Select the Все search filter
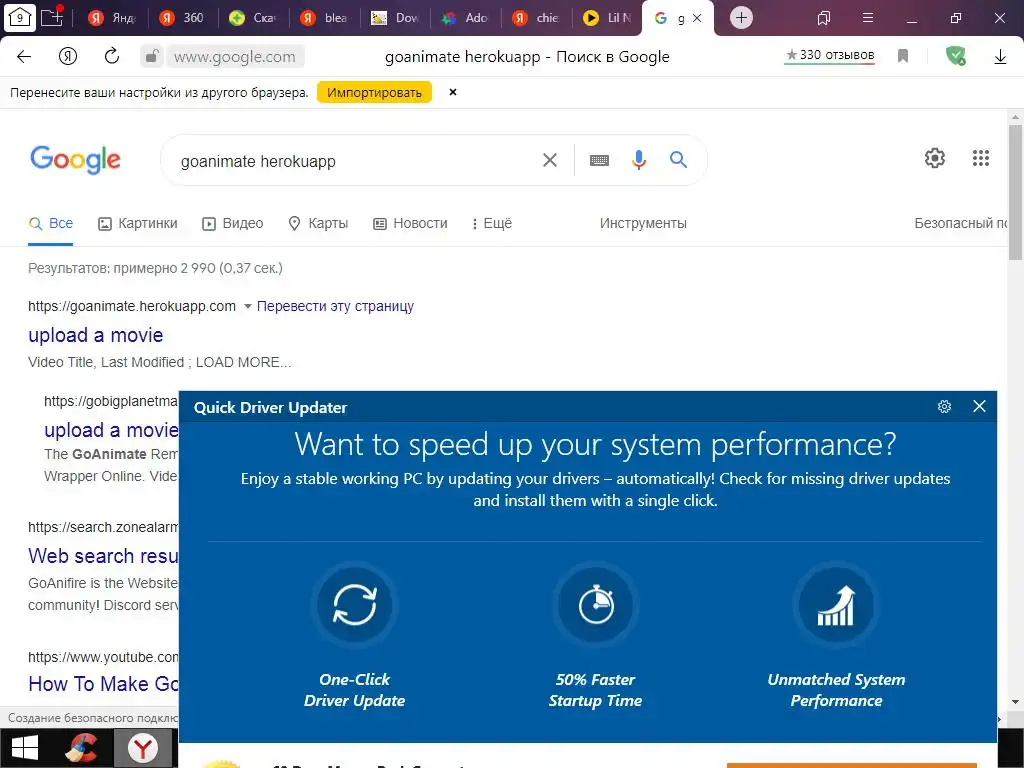The height and width of the screenshot is (768, 1024). click(51, 223)
